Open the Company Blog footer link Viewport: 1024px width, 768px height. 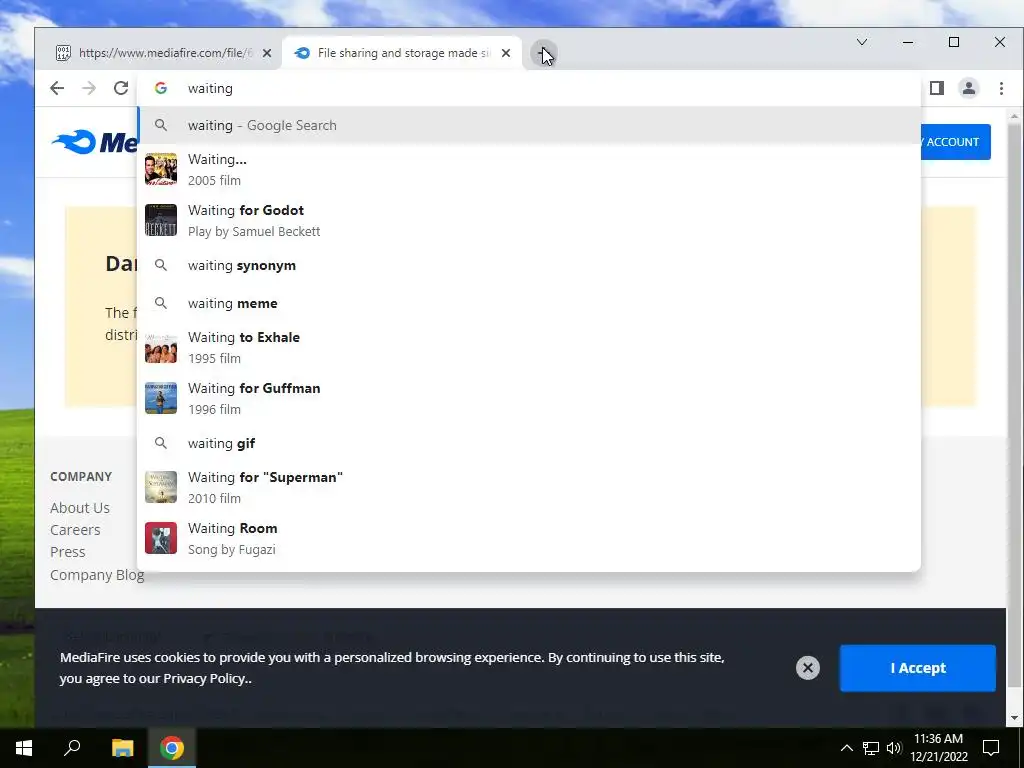point(97,575)
